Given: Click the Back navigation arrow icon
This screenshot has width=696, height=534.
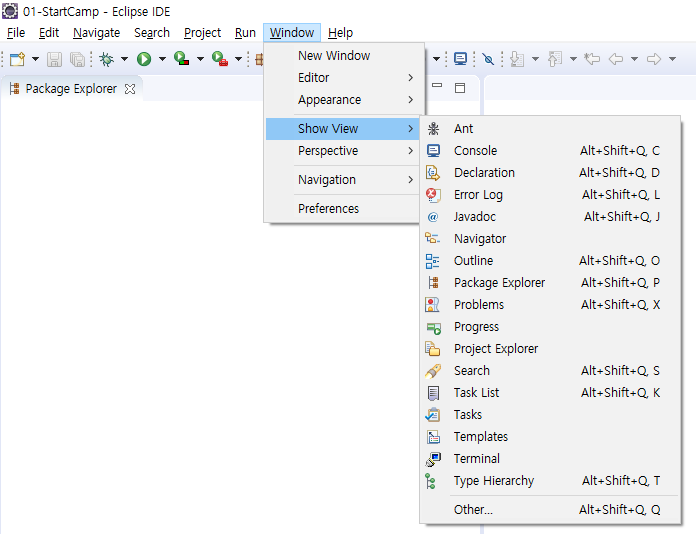Looking at the screenshot, I should (x=616, y=59).
